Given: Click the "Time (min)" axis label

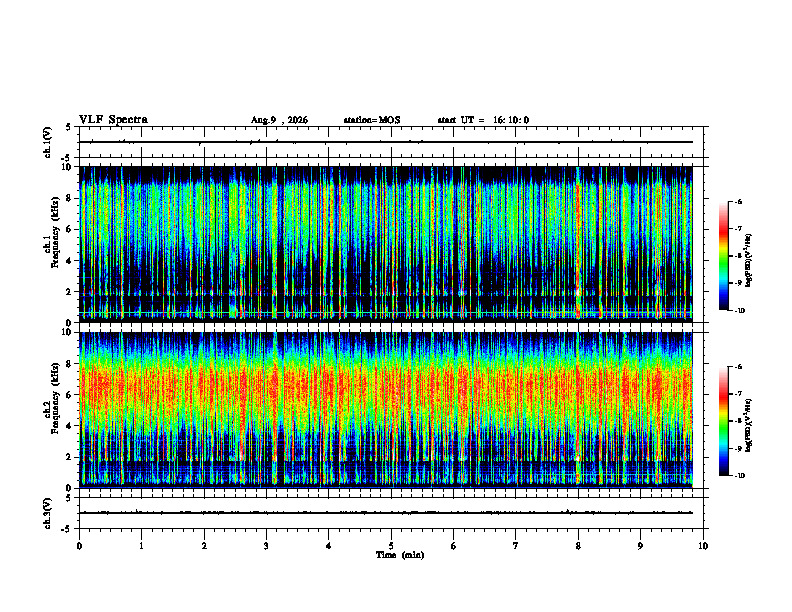Looking at the screenshot, I should [400, 555].
